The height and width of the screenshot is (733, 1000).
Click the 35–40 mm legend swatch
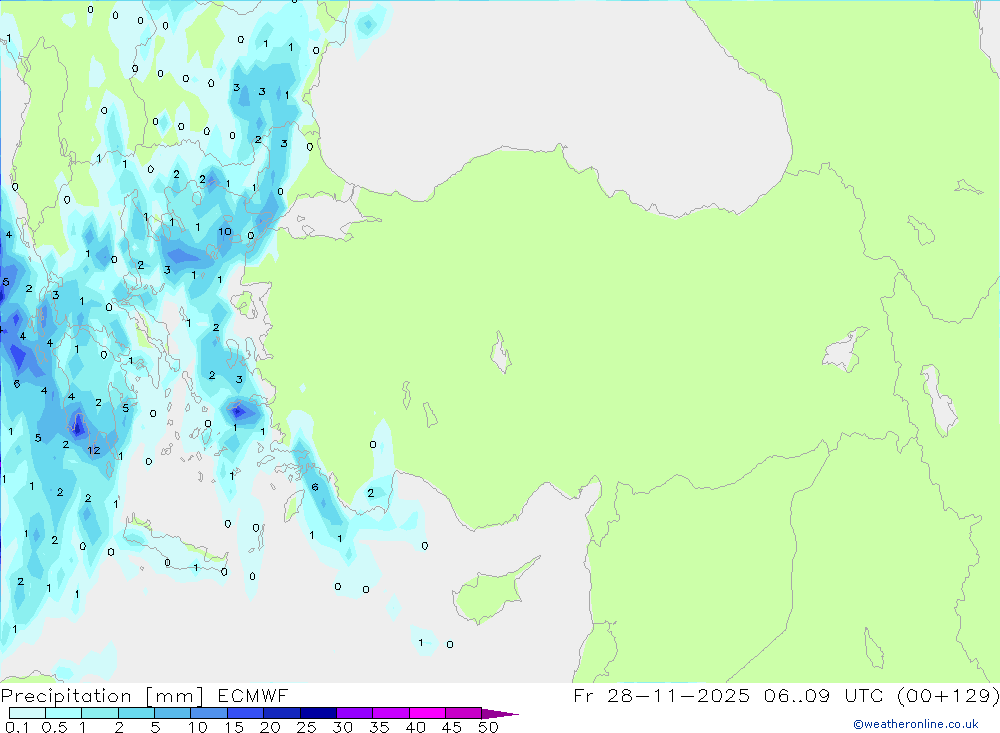[x=390, y=713]
